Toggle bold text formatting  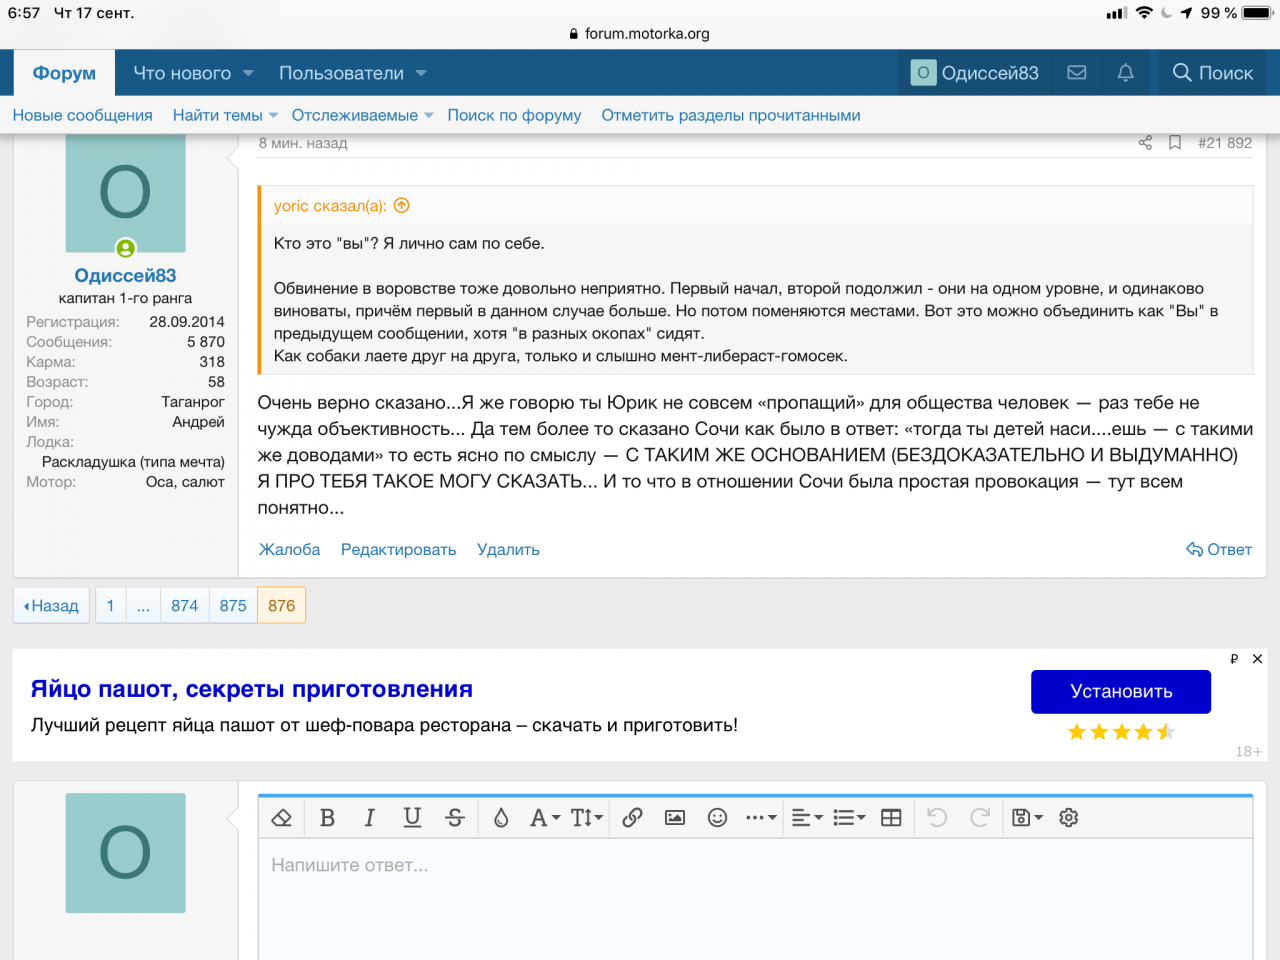(327, 818)
